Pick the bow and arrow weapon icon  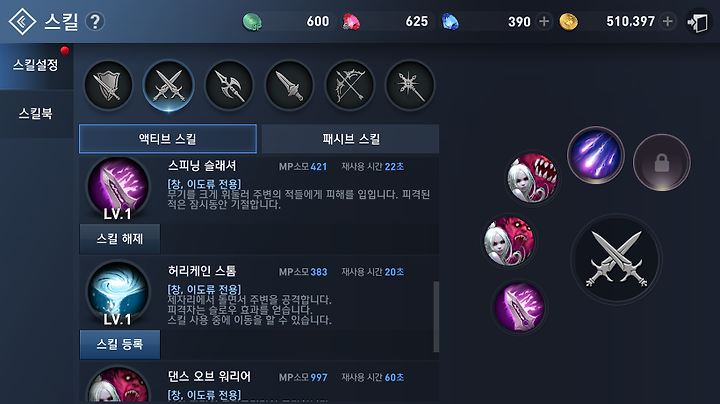coord(349,85)
